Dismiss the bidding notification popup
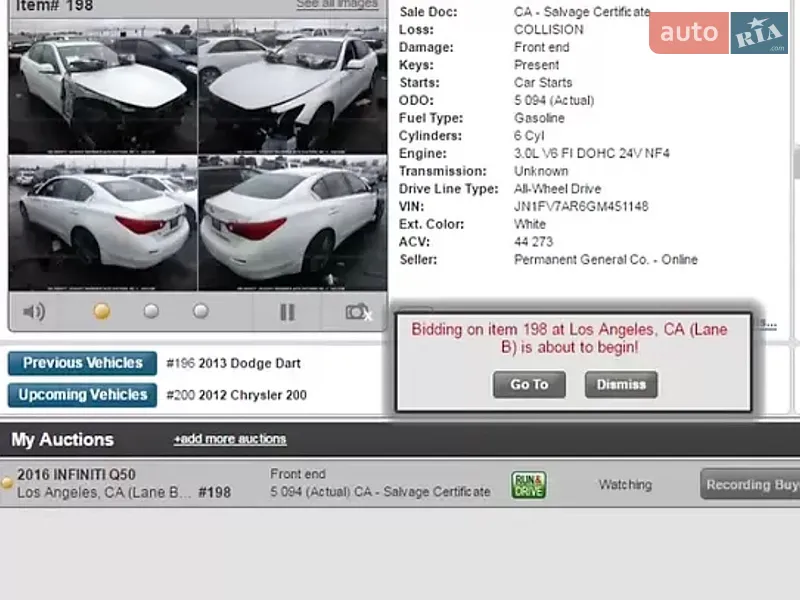Screen dimensions: 800x600 [621, 384]
